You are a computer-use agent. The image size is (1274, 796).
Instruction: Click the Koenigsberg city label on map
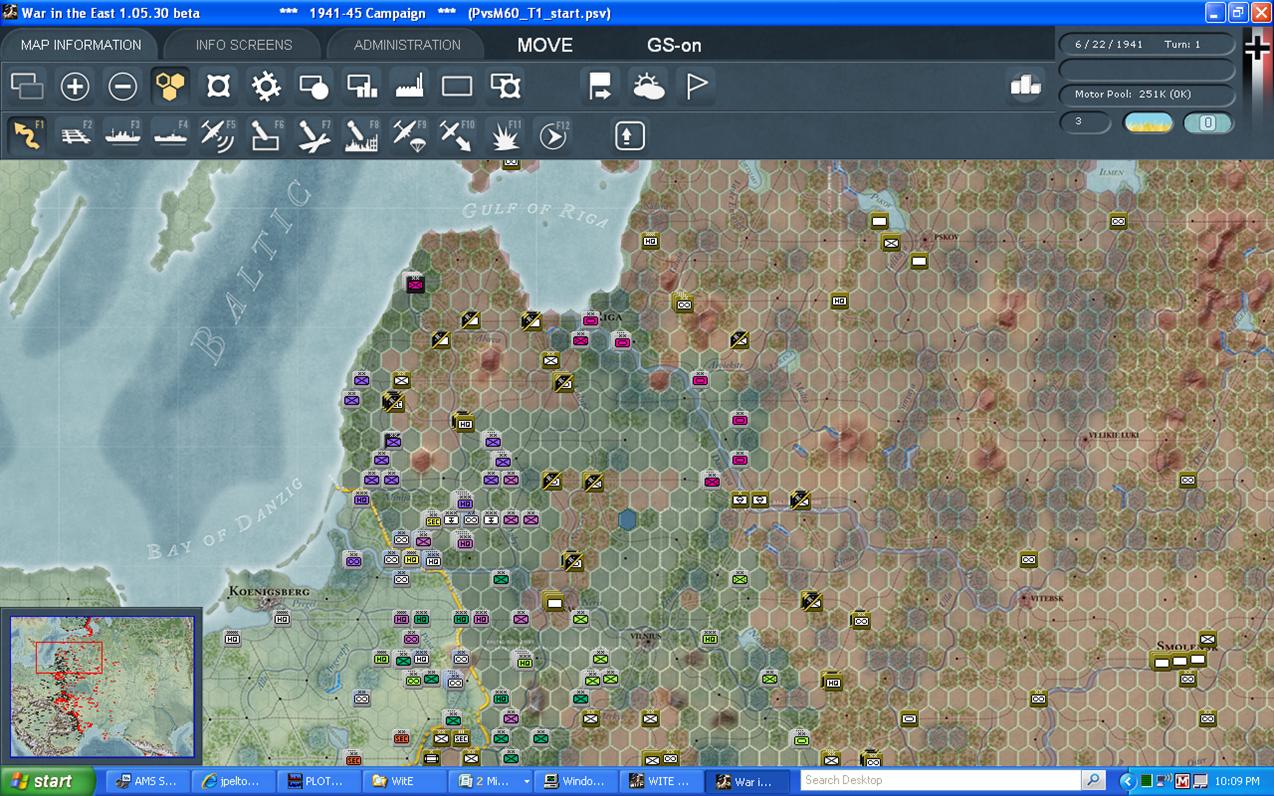269,591
